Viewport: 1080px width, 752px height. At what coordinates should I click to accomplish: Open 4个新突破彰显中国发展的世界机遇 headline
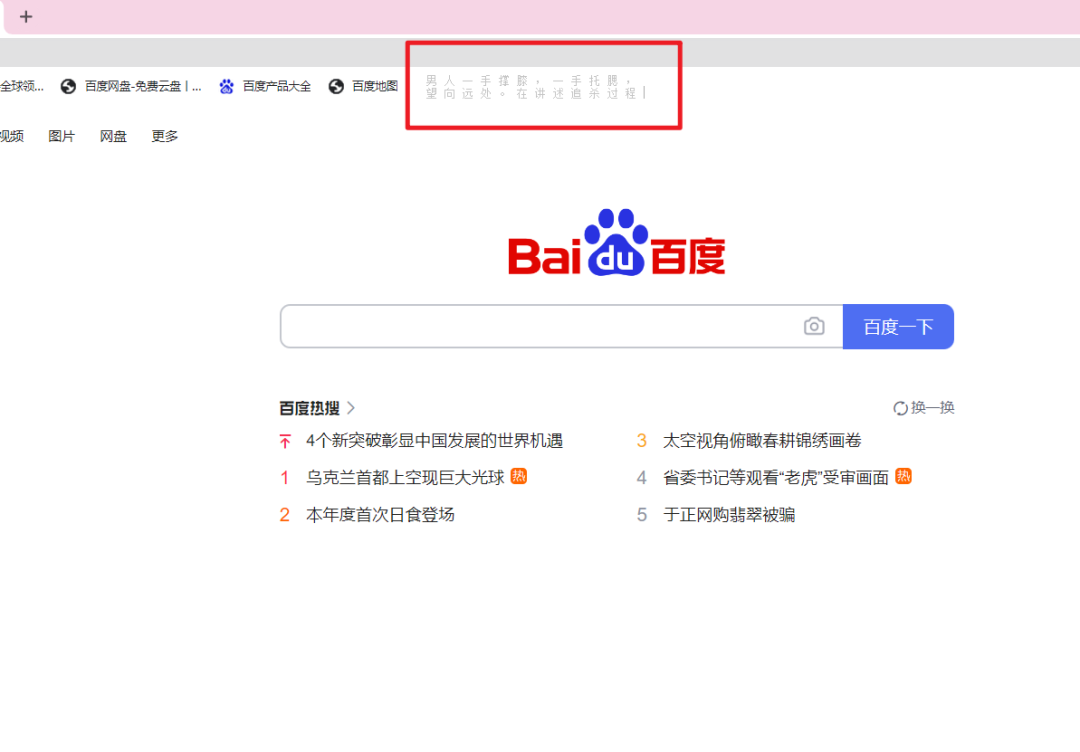click(x=435, y=441)
